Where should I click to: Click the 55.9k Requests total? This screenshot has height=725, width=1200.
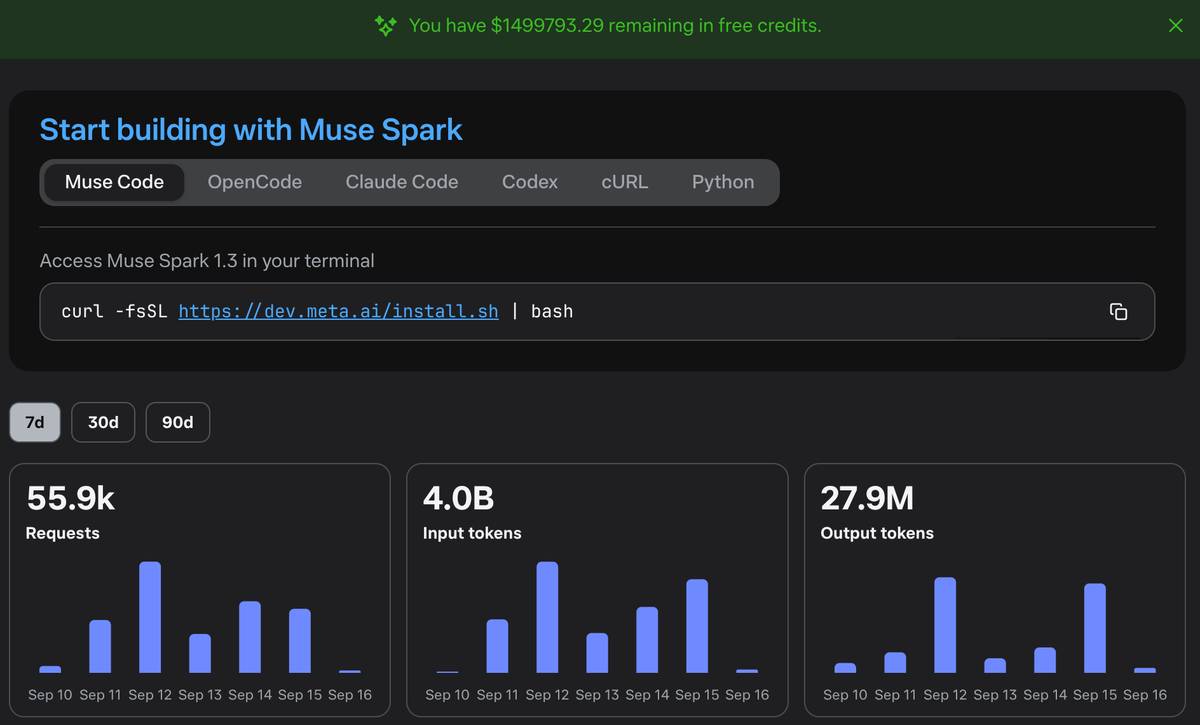(71, 498)
